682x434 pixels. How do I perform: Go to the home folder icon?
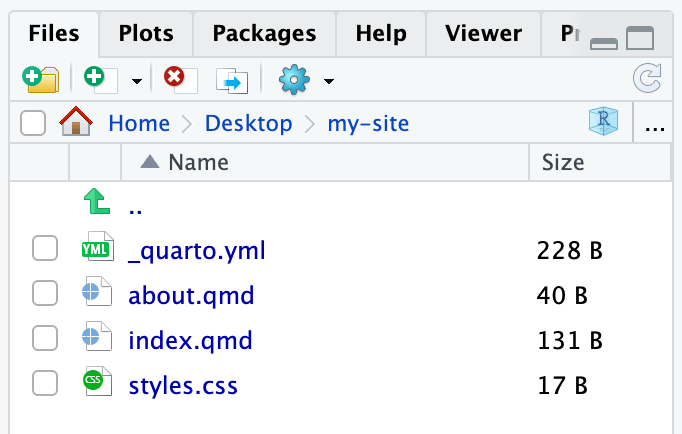pyautogui.click(x=76, y=123)
